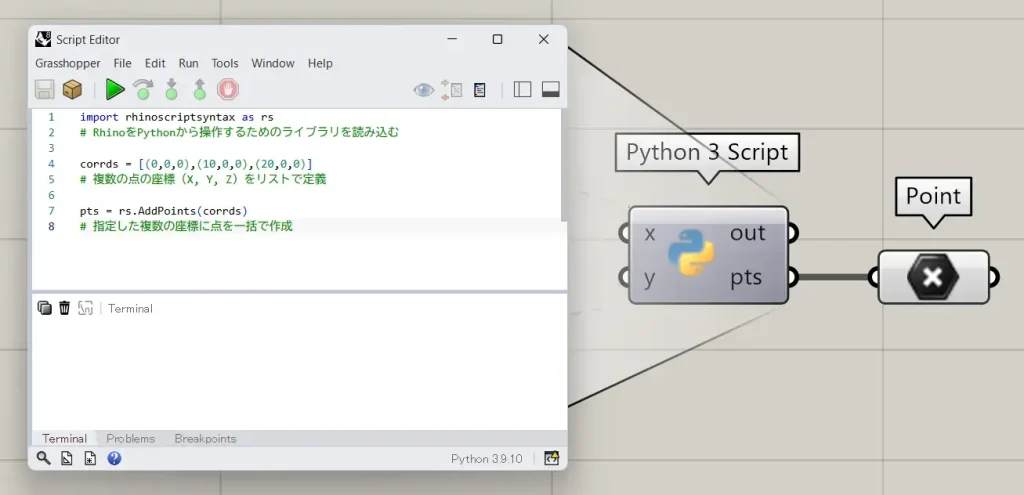Click the step over debug icon
1024x495 pixels.
pyautogui.click(x=143, y=89)
